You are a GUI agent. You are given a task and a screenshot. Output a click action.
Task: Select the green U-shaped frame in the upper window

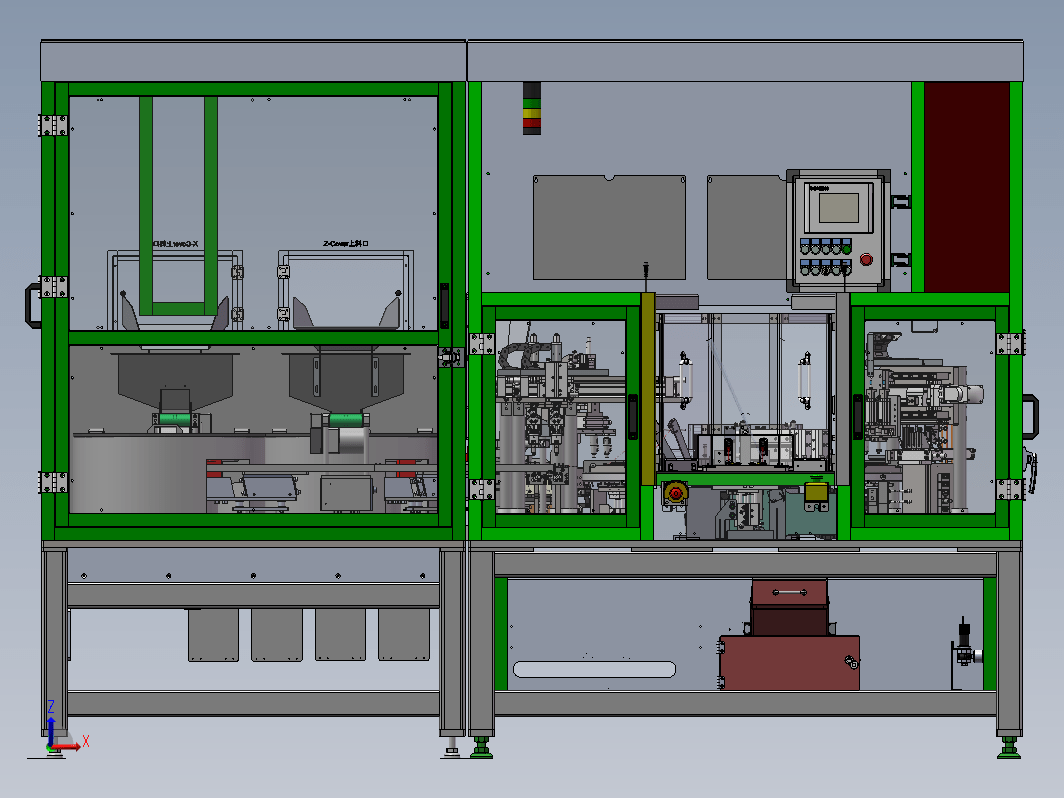point(178,206)
